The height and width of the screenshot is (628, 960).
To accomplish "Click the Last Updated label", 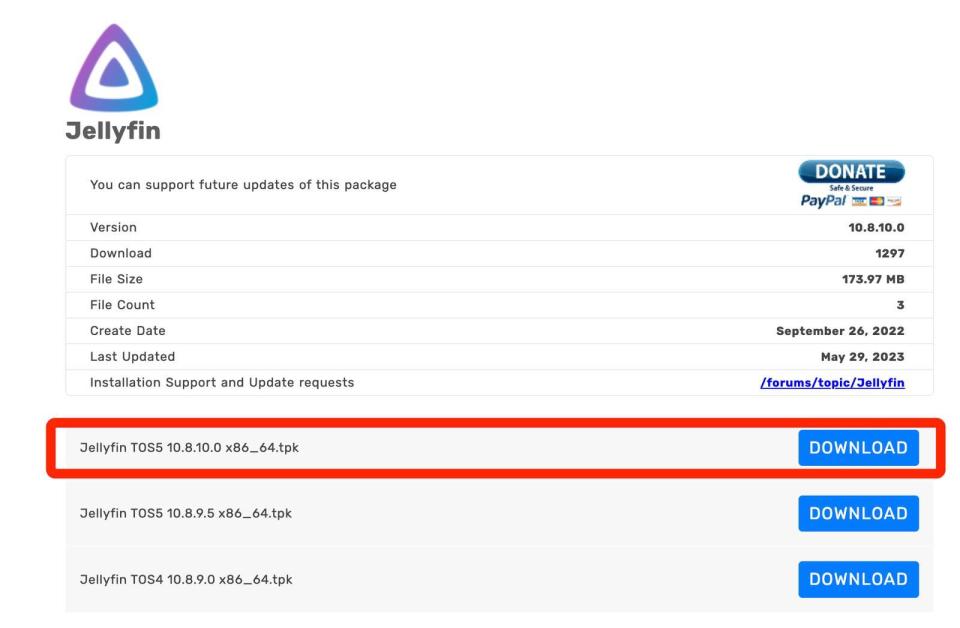I will click(x=132, y=357).
